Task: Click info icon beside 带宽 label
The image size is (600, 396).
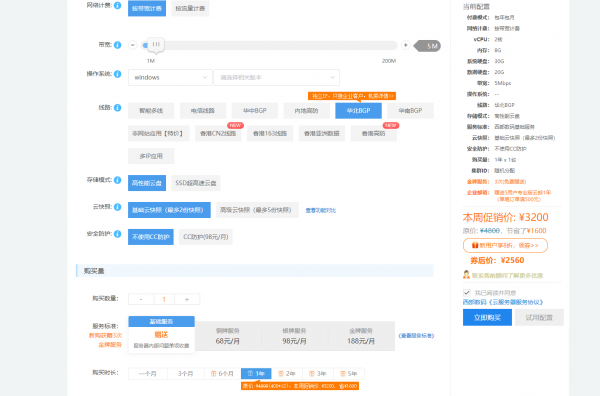Action: (117, 45)
